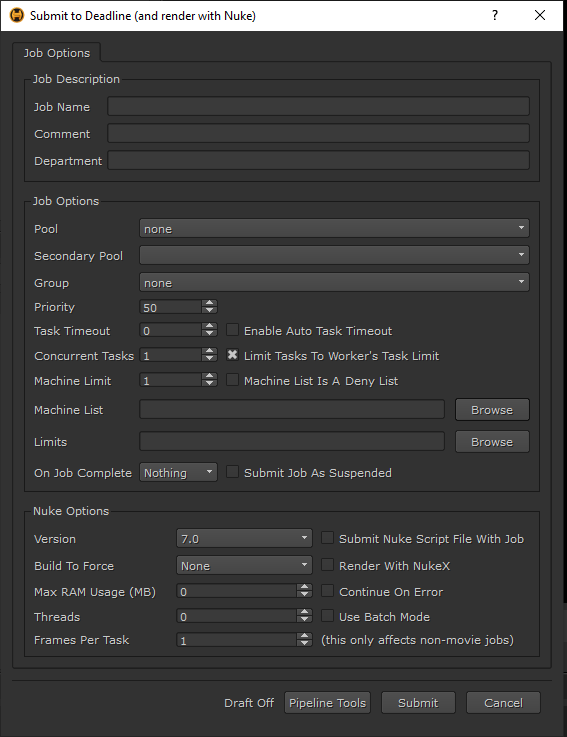Click the Limits text field

[292, 441]
